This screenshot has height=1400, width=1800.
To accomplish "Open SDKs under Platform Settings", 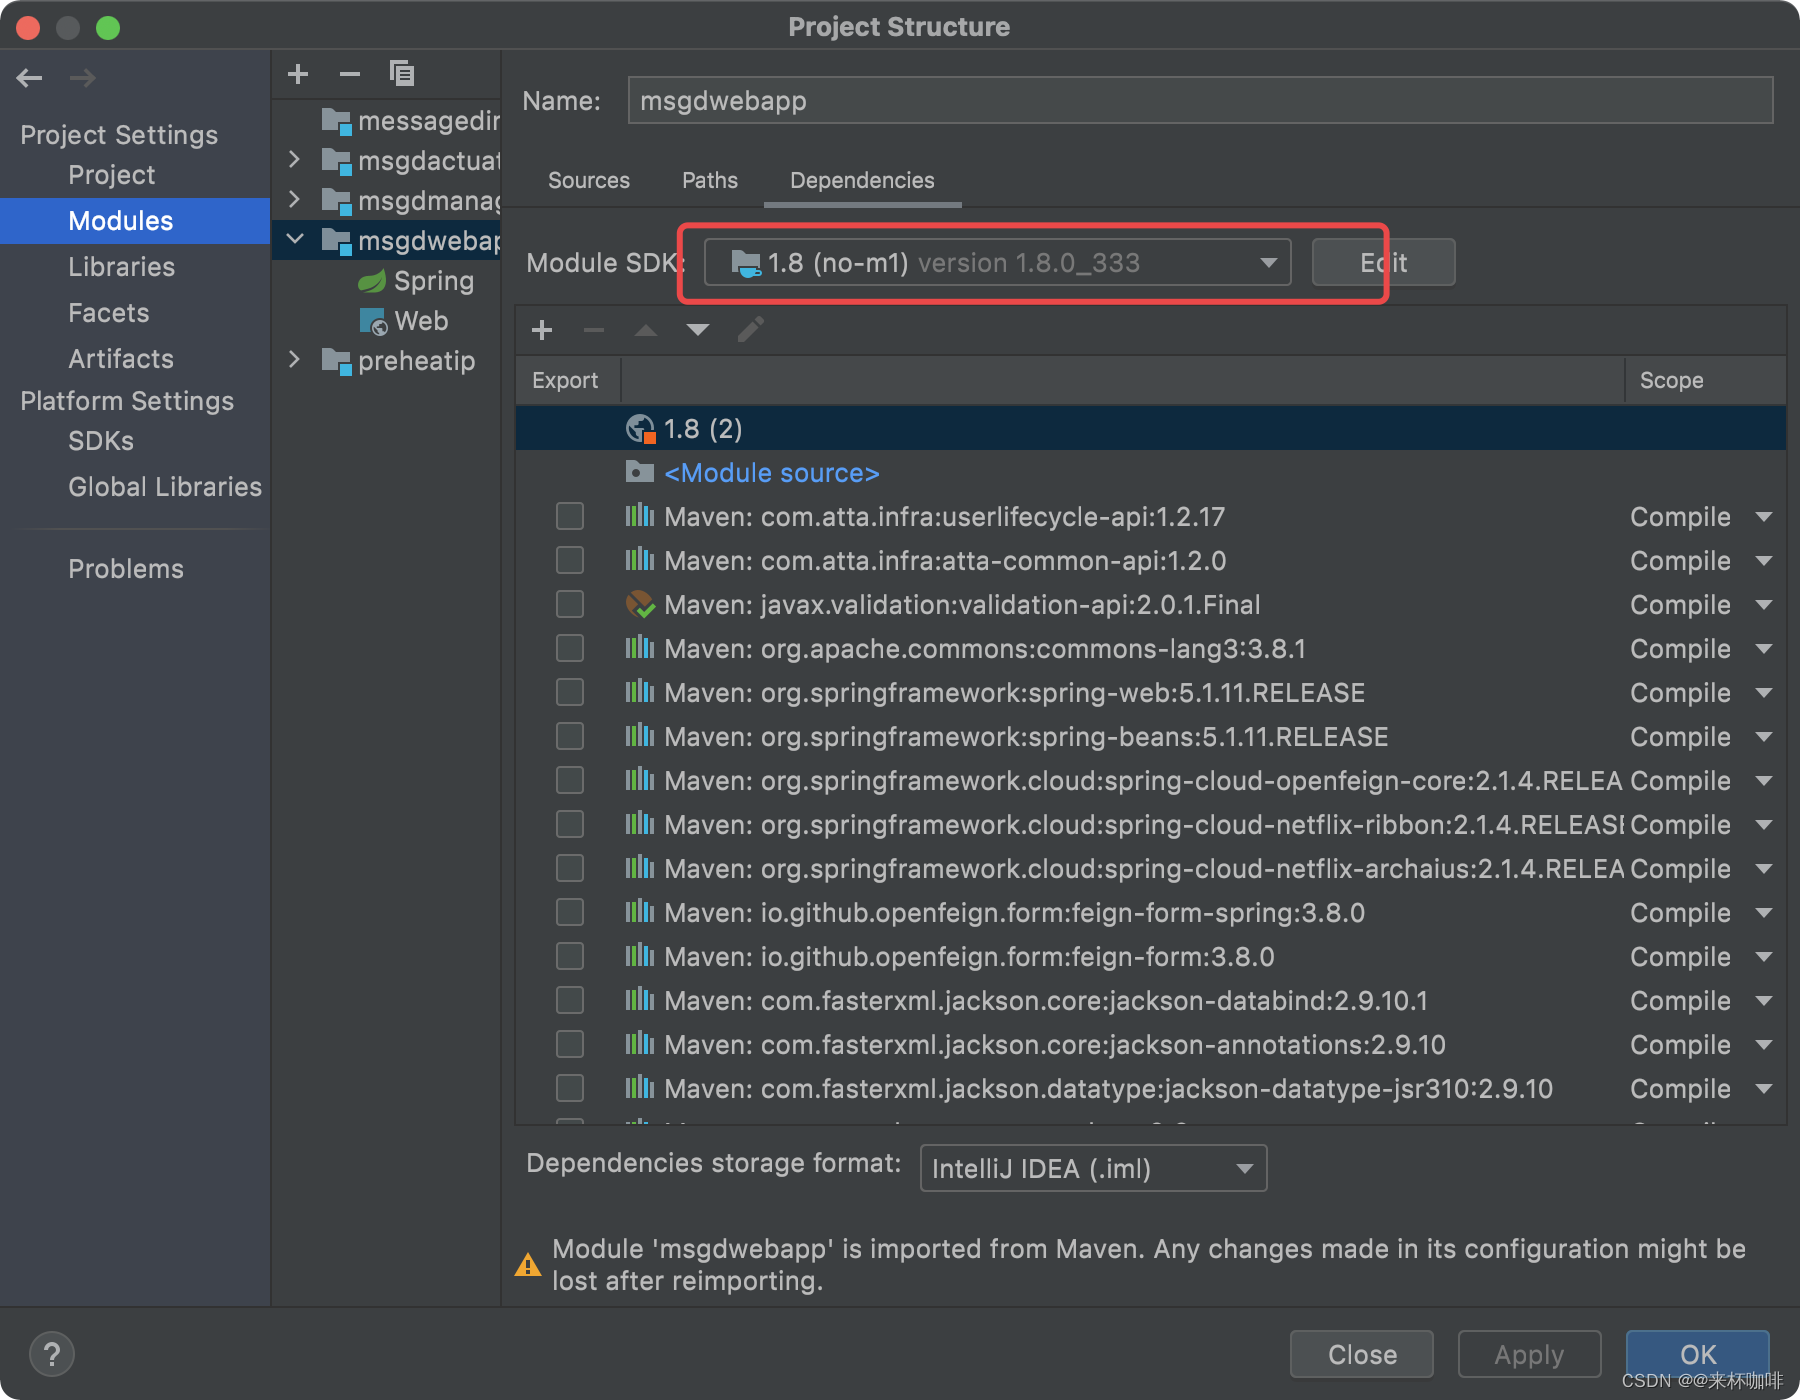I will [101, 441].
